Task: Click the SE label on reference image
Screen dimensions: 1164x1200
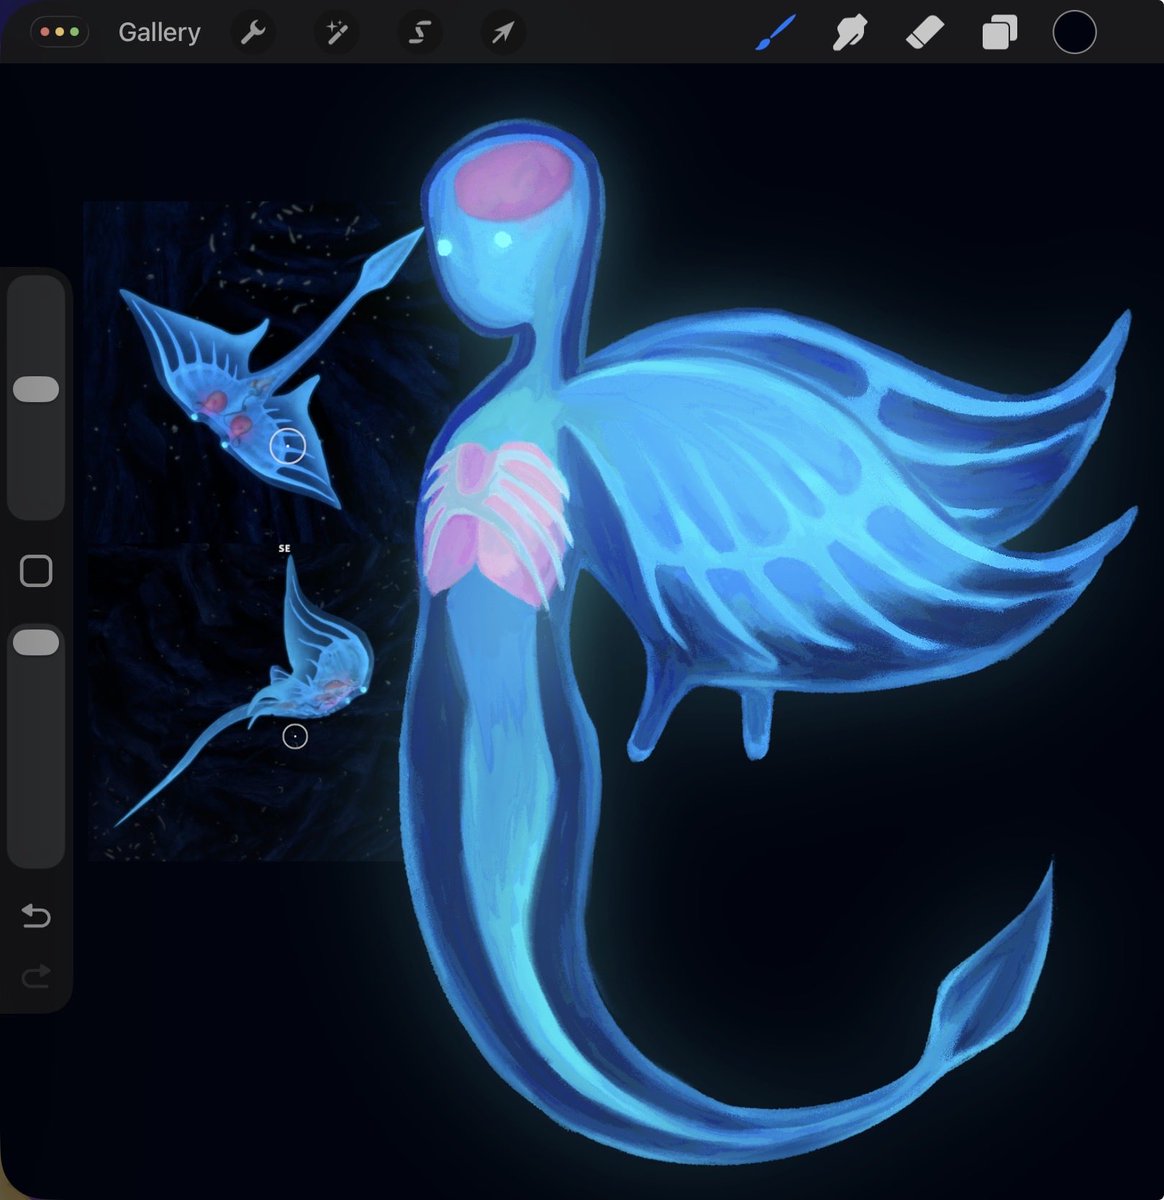Action: click(x=285, y=549)
